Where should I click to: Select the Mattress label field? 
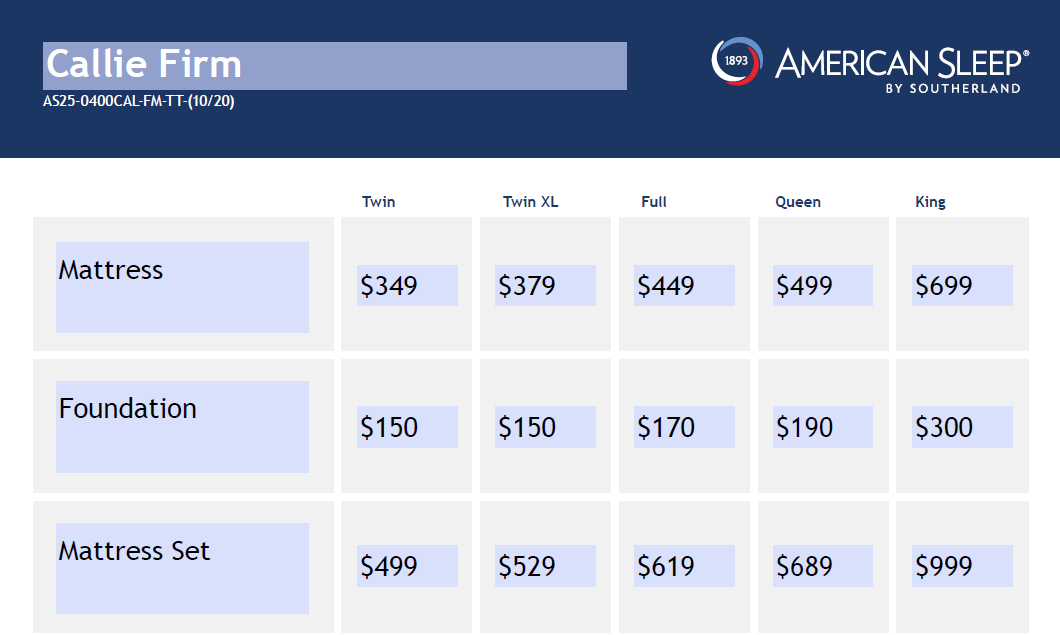coord(182,287)
